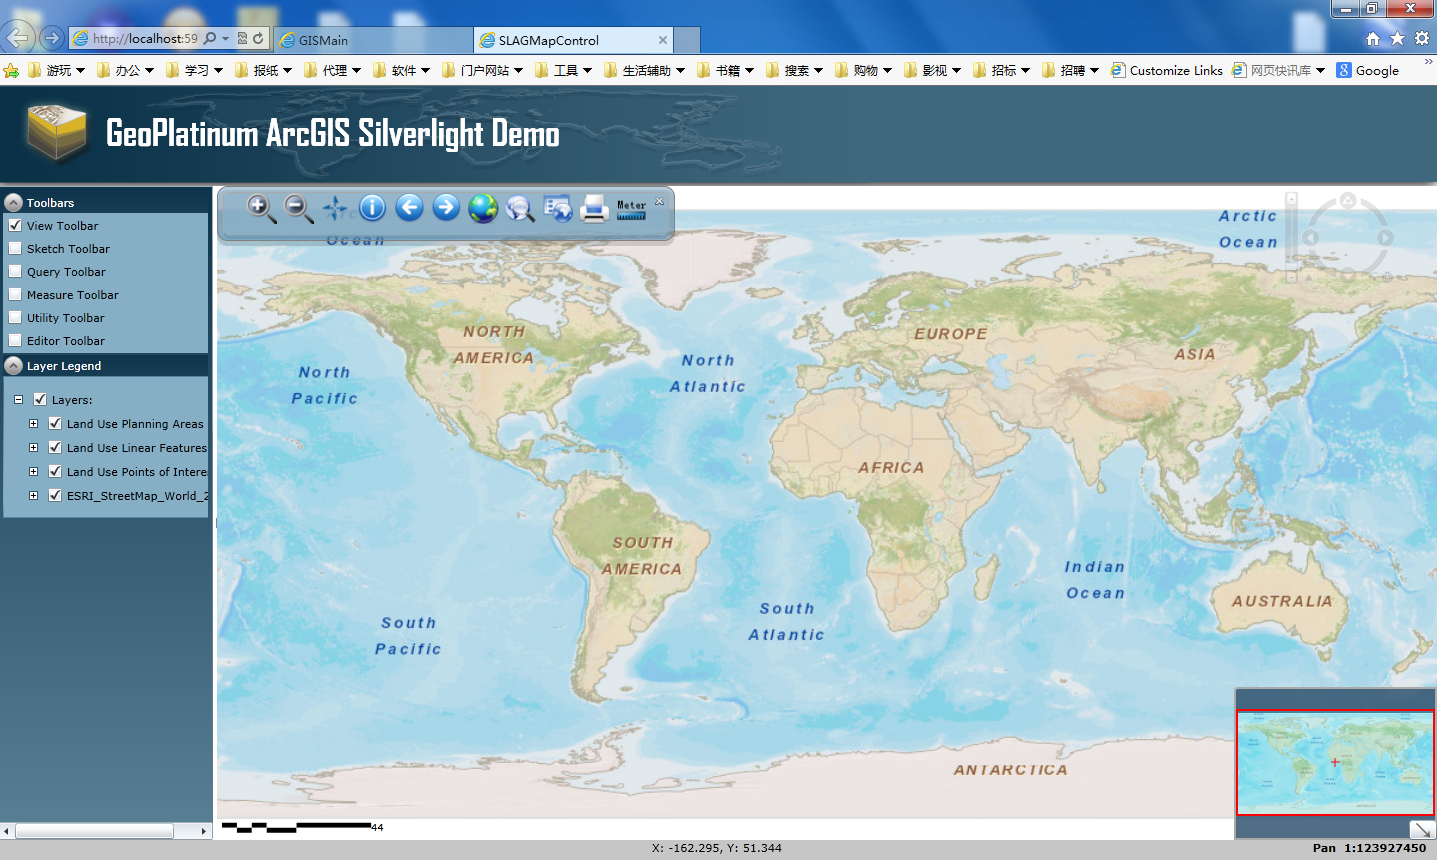The image size is (1437, 860).
Task: Click browser refresh icon
Action: pyautogui.click(x=258, y=38)
